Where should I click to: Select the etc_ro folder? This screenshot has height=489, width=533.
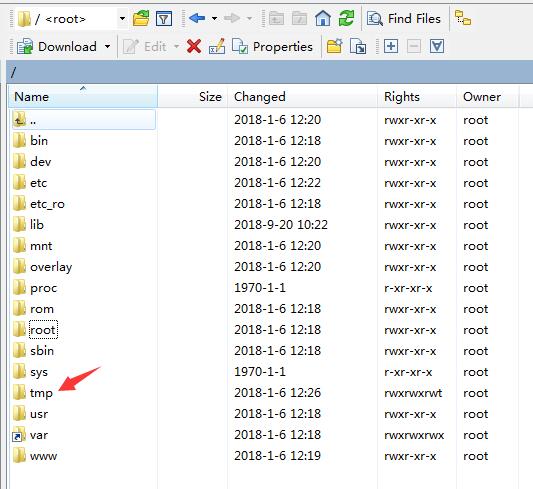(x=47, y=204)
